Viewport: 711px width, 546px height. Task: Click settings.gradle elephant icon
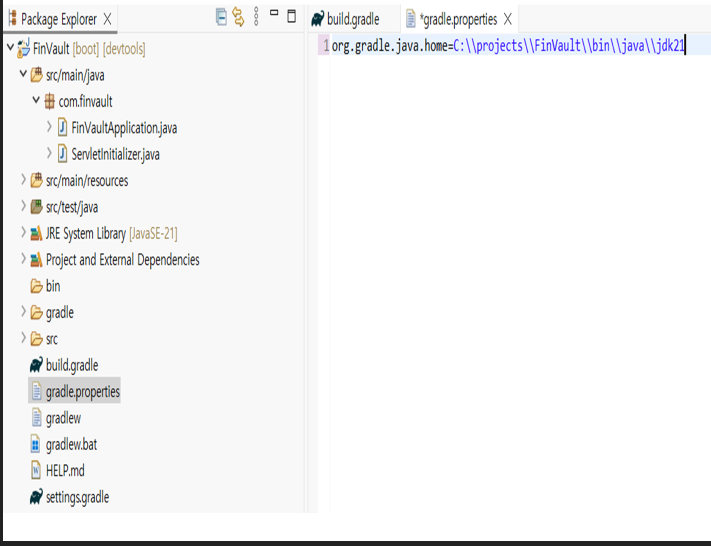tap(36, 497)
